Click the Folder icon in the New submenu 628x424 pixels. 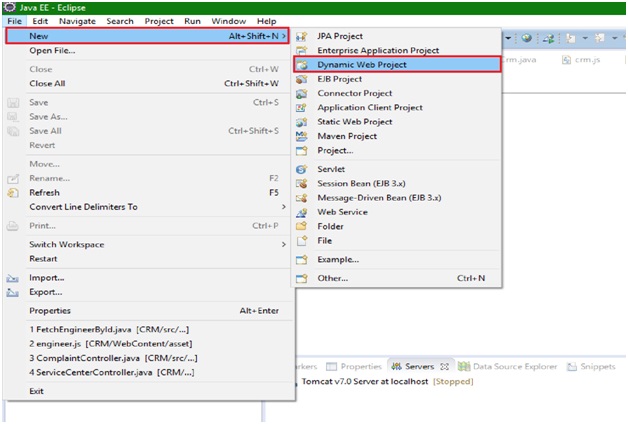coord(301,226)
